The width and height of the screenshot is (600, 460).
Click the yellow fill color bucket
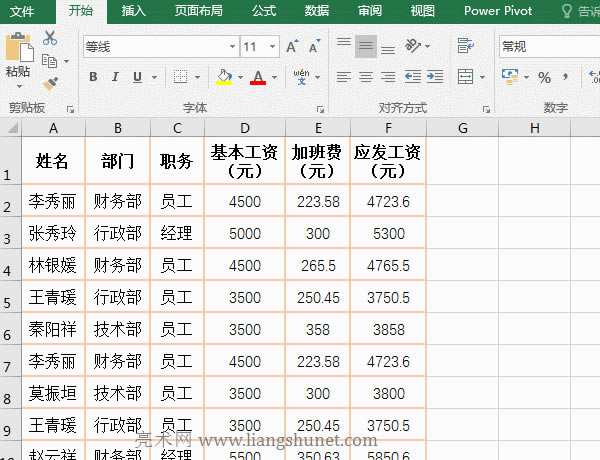[x=223, y=77]
